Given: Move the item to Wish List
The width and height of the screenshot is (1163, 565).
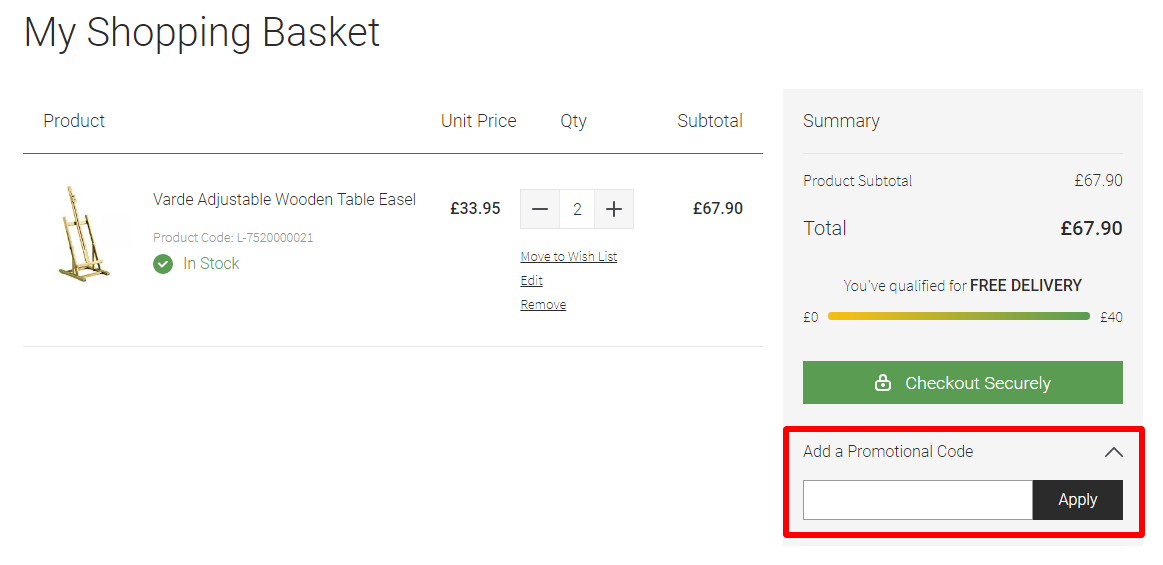Looking at the screenshot, I should click(569, 257).
